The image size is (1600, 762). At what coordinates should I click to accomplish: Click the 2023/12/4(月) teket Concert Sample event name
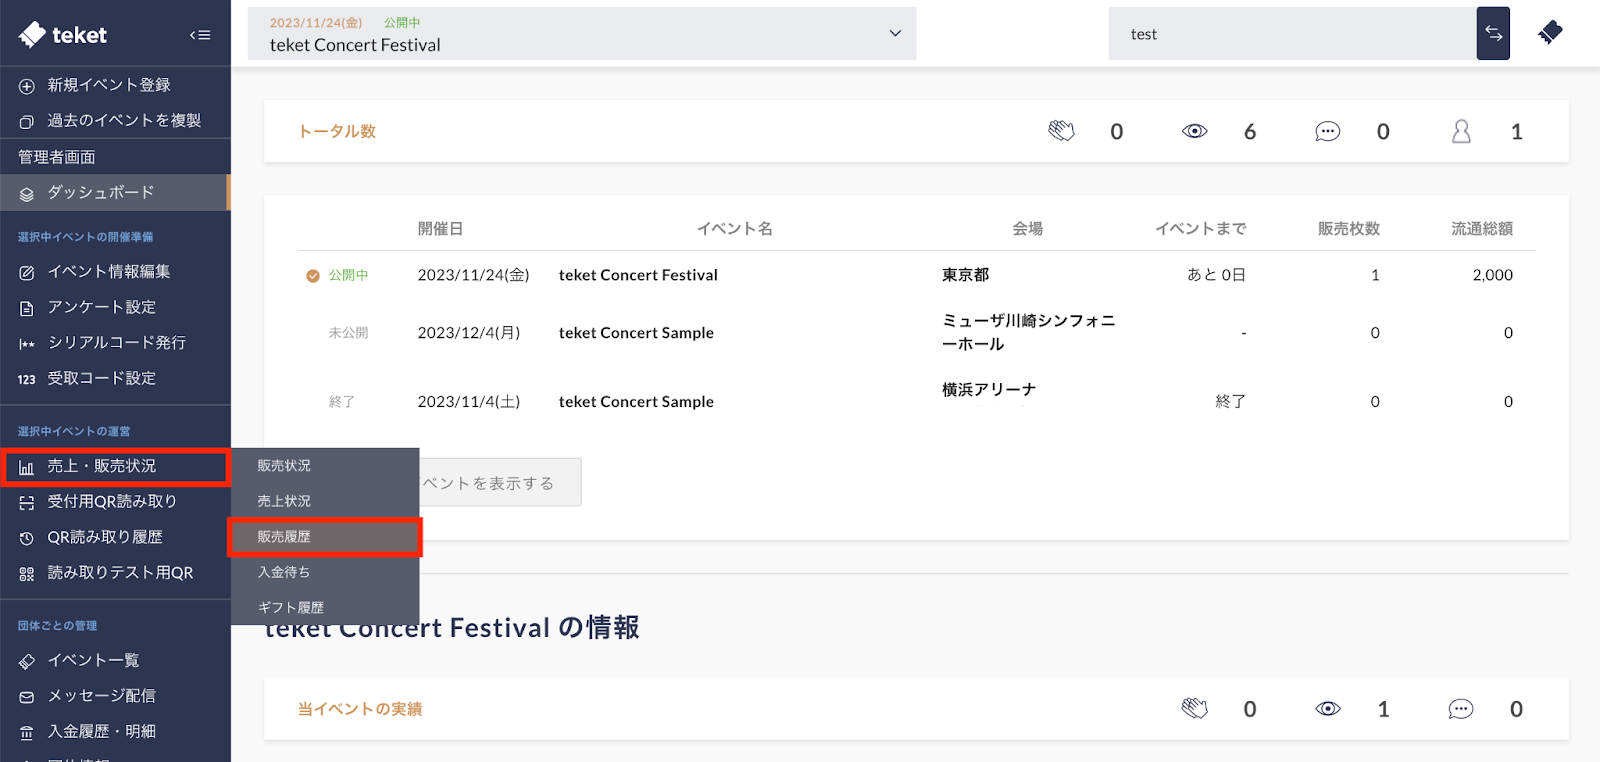[x=636, y=333]
